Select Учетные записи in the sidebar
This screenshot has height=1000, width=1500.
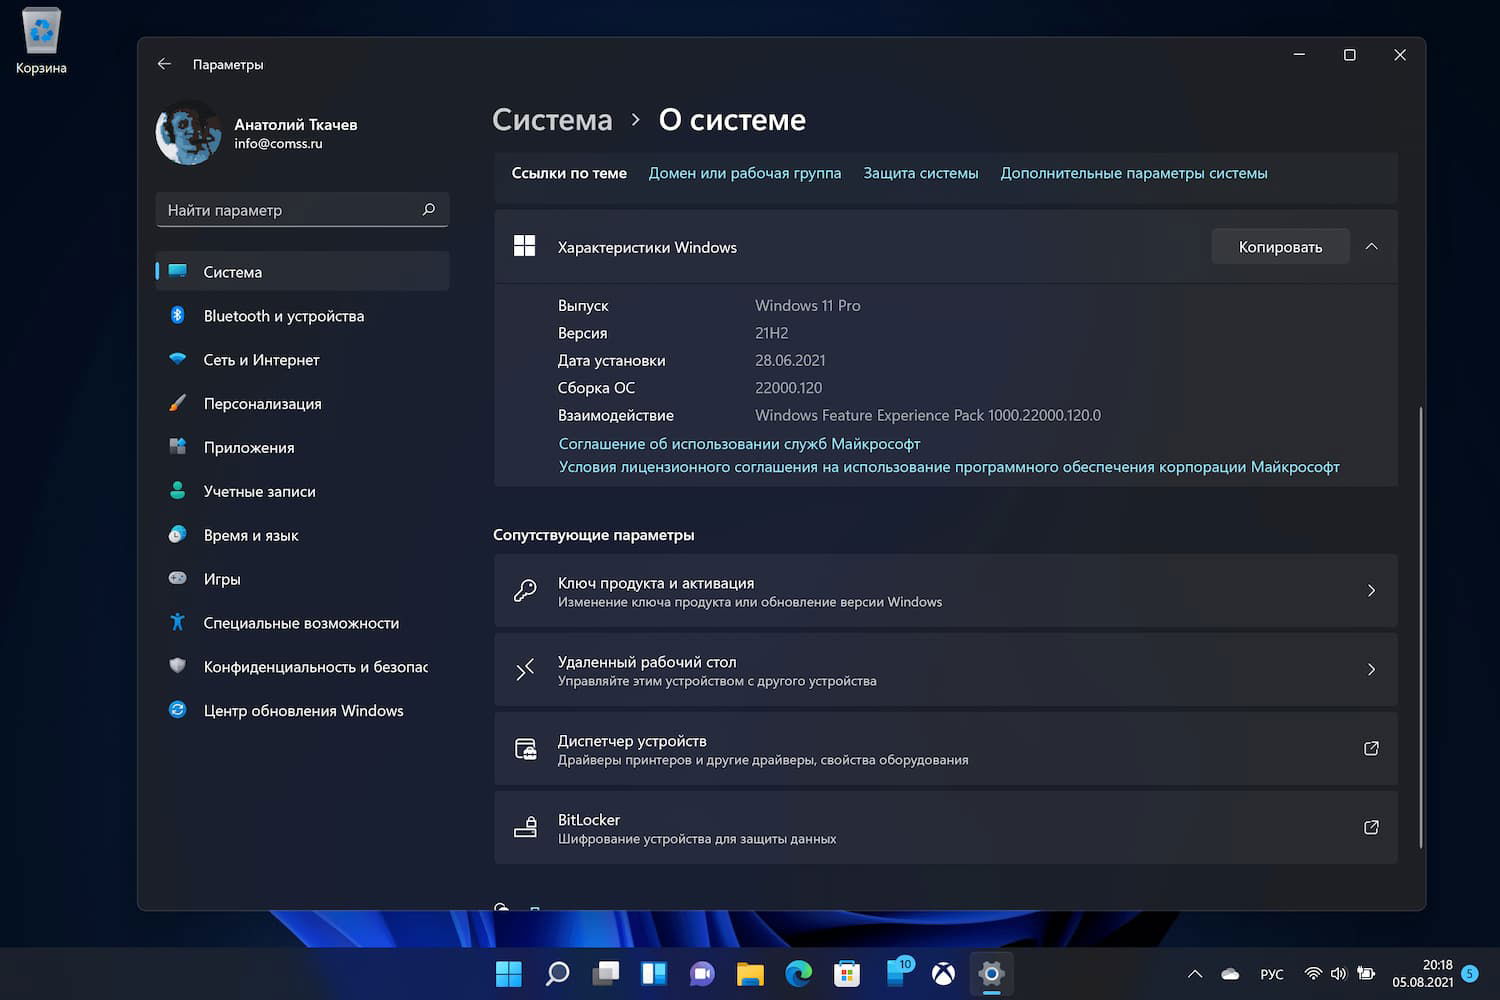258,491
